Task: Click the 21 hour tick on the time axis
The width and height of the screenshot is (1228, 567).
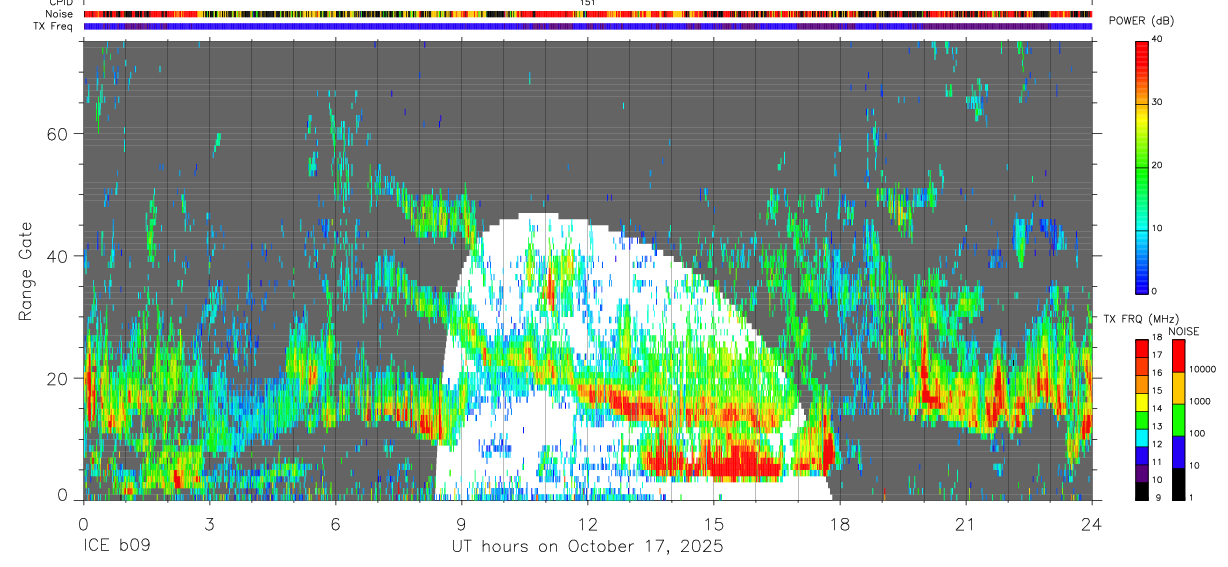Action: pos(966,523)
